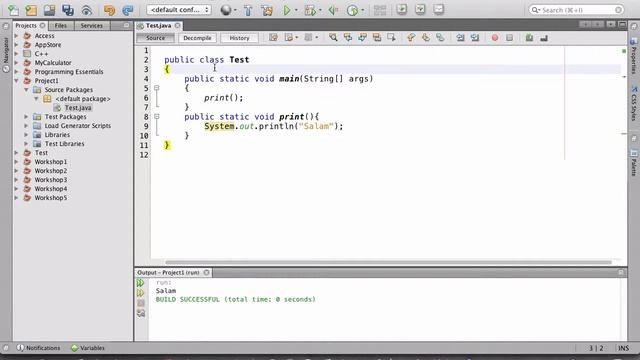Click the editor horizontal scrollbar

coord(388,262)
